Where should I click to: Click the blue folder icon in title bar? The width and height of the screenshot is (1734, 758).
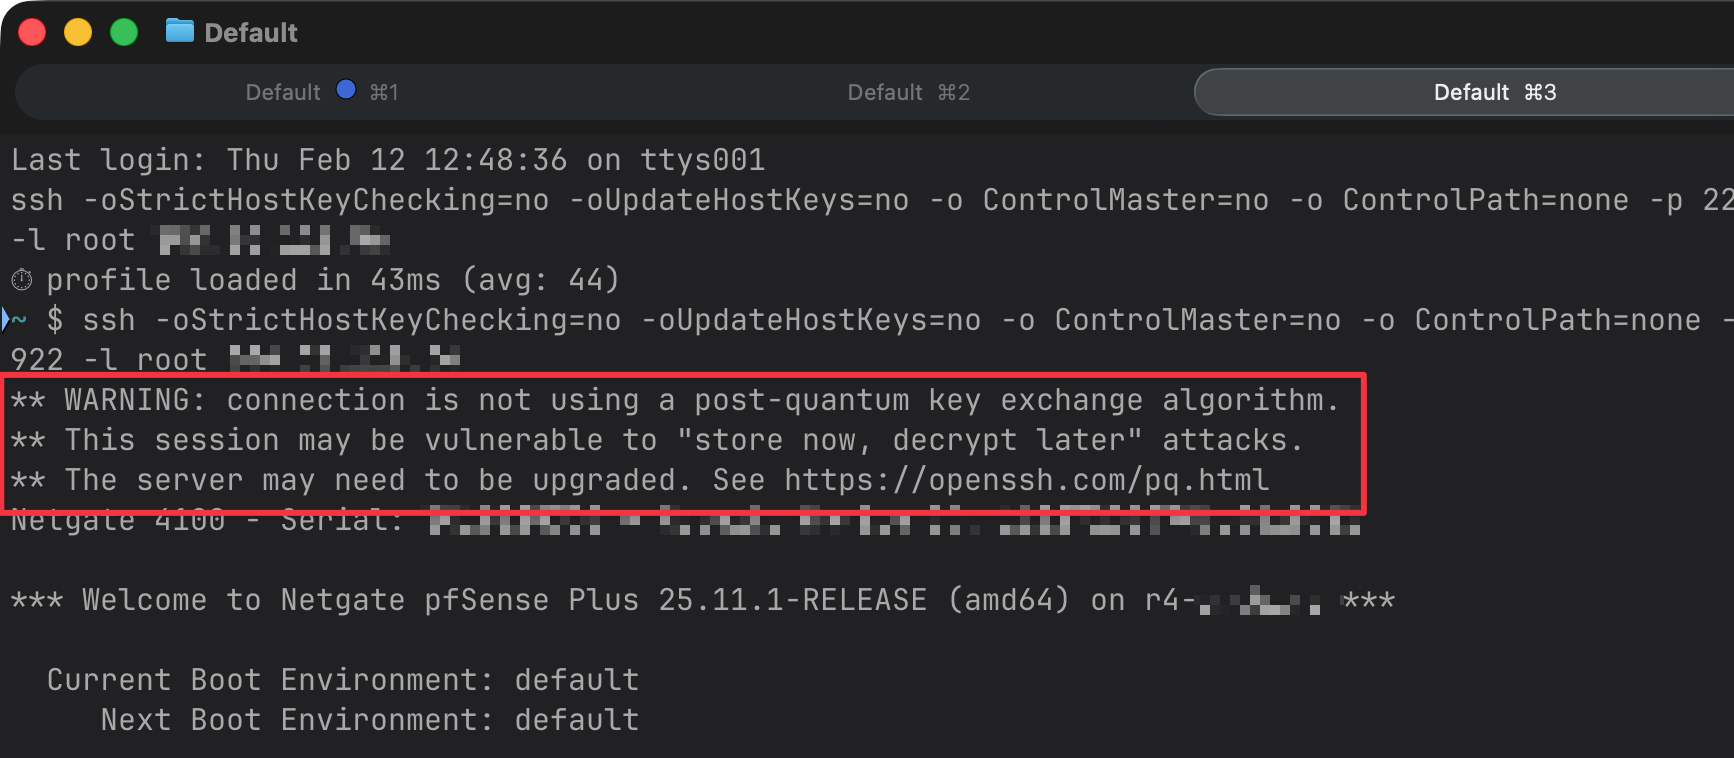click(x=180, y=32)
